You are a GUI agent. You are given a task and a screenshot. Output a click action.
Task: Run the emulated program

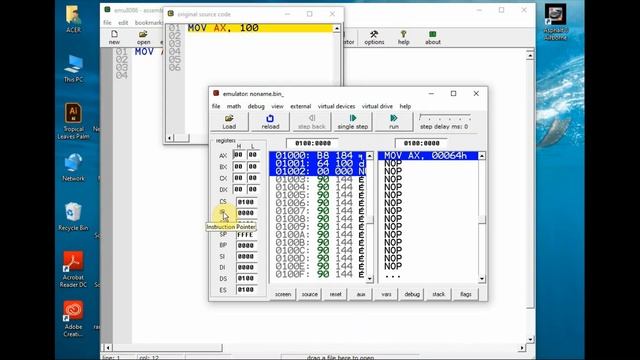(x=393, y=122)
